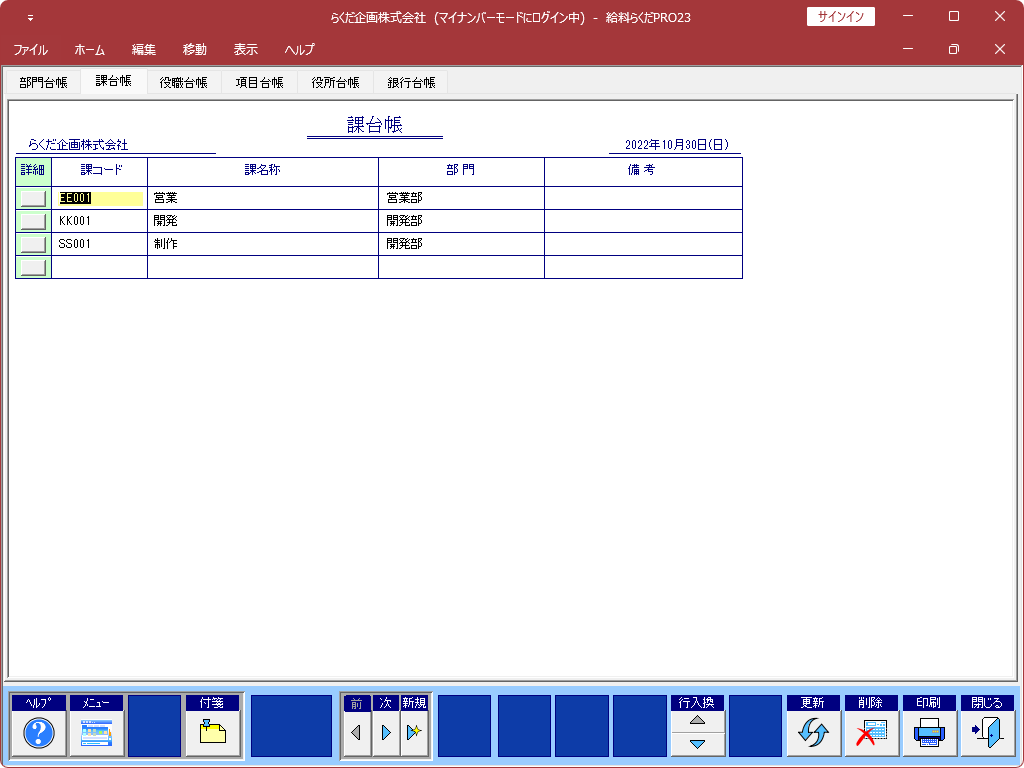
Task: Click the 詳細 column header
Action: (33, 170)
